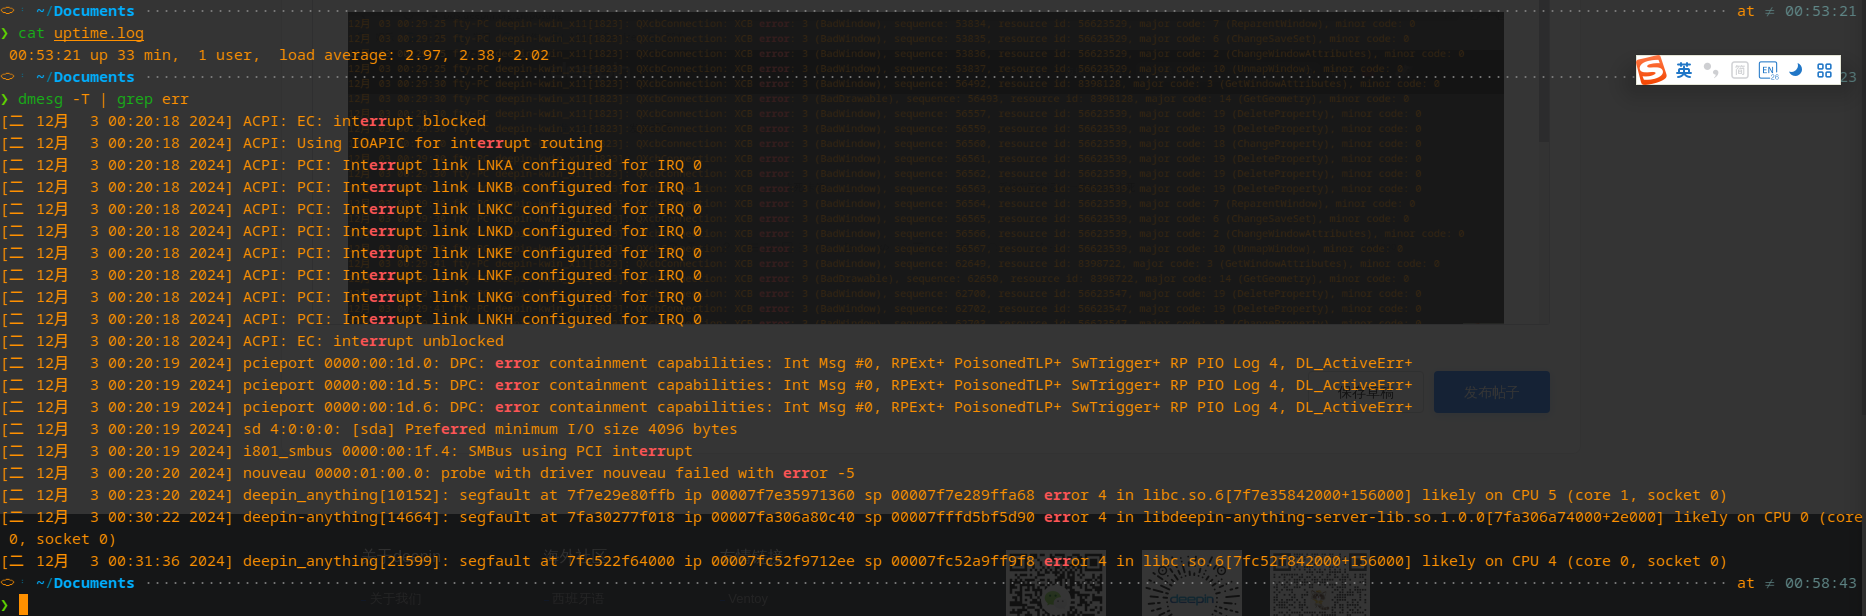Click the 'EC: interrupt unblocked' log line

[253, 341]
